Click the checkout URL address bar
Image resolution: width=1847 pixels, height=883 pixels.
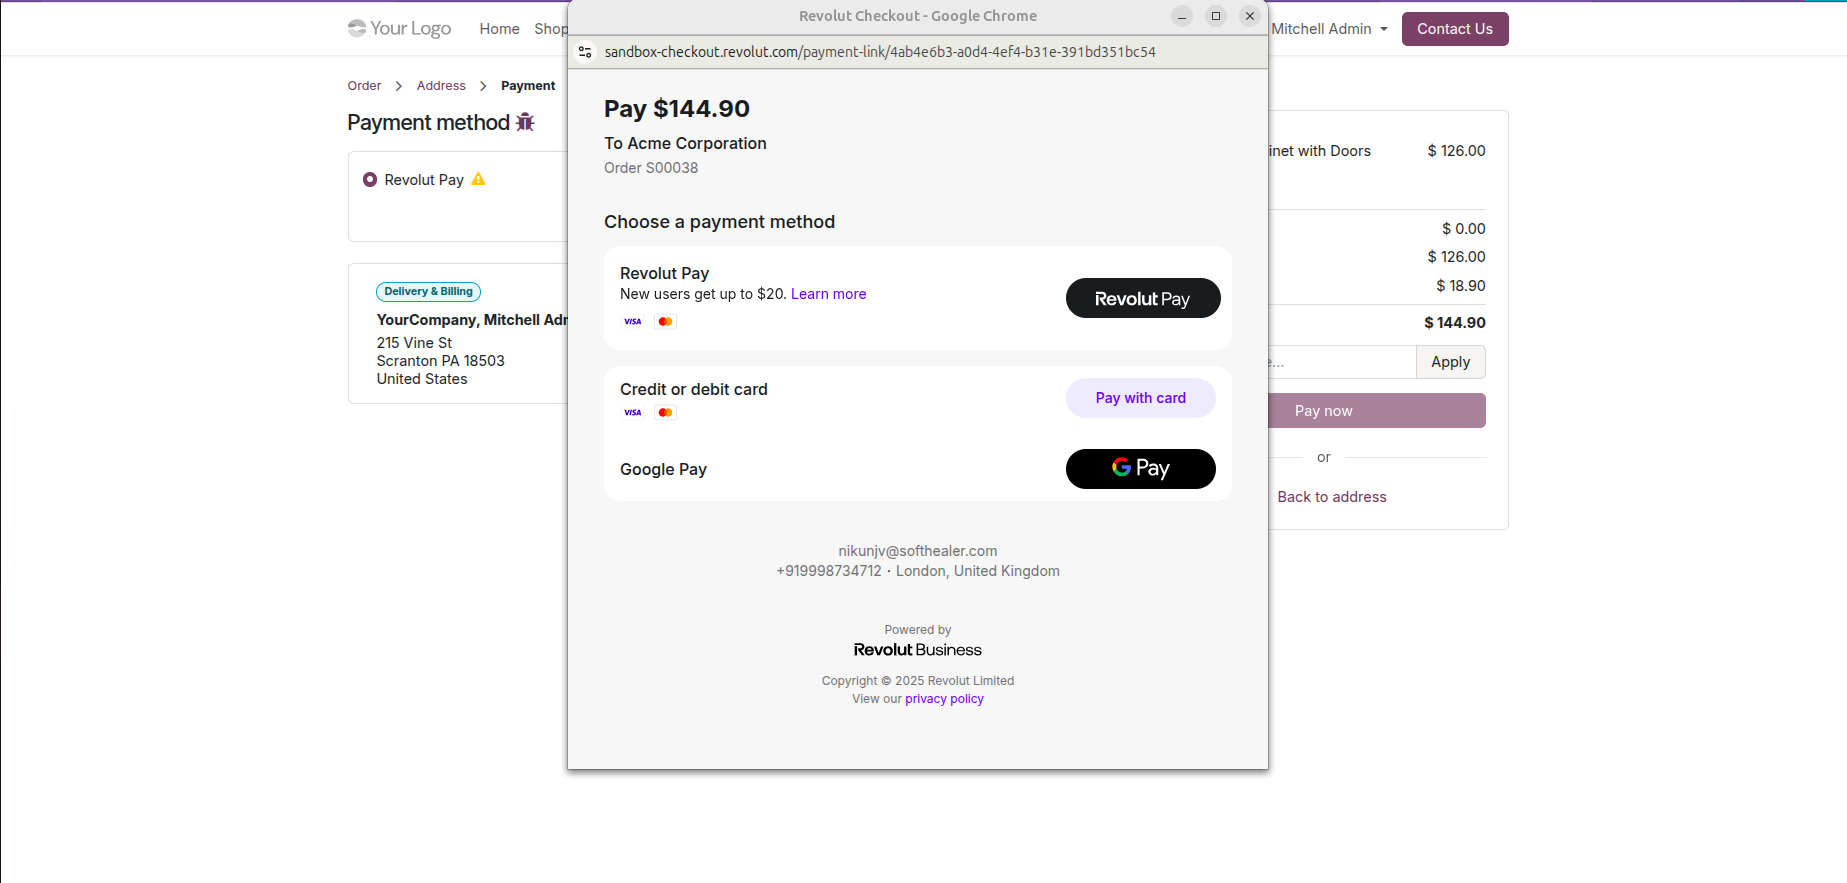[x=880, y=52]
